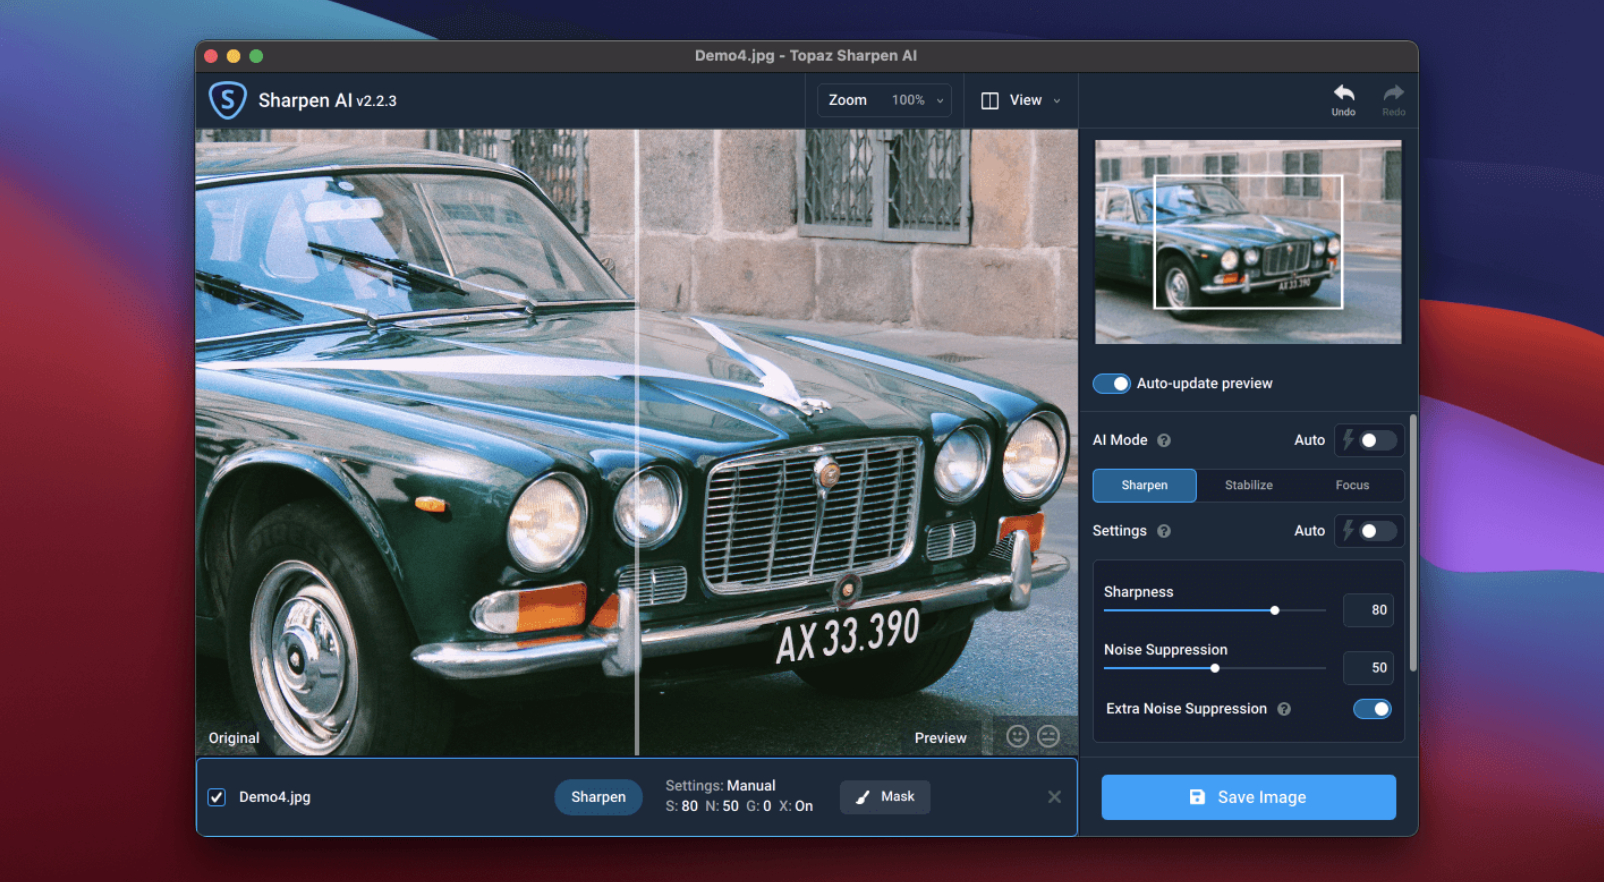Remove Demo4.jpg using the X icon
Screen dimensions: 1604x882
1054,797
